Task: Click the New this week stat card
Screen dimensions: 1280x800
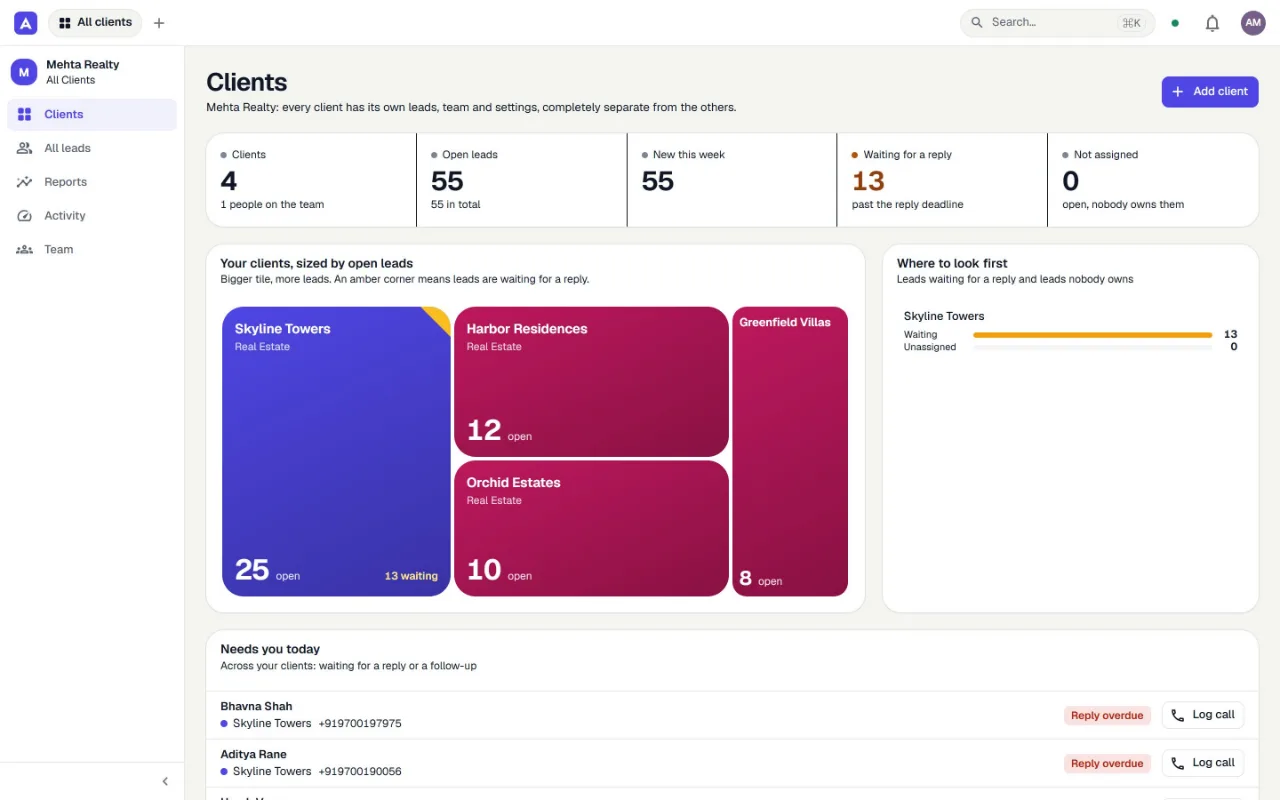Action: [732, 180]
